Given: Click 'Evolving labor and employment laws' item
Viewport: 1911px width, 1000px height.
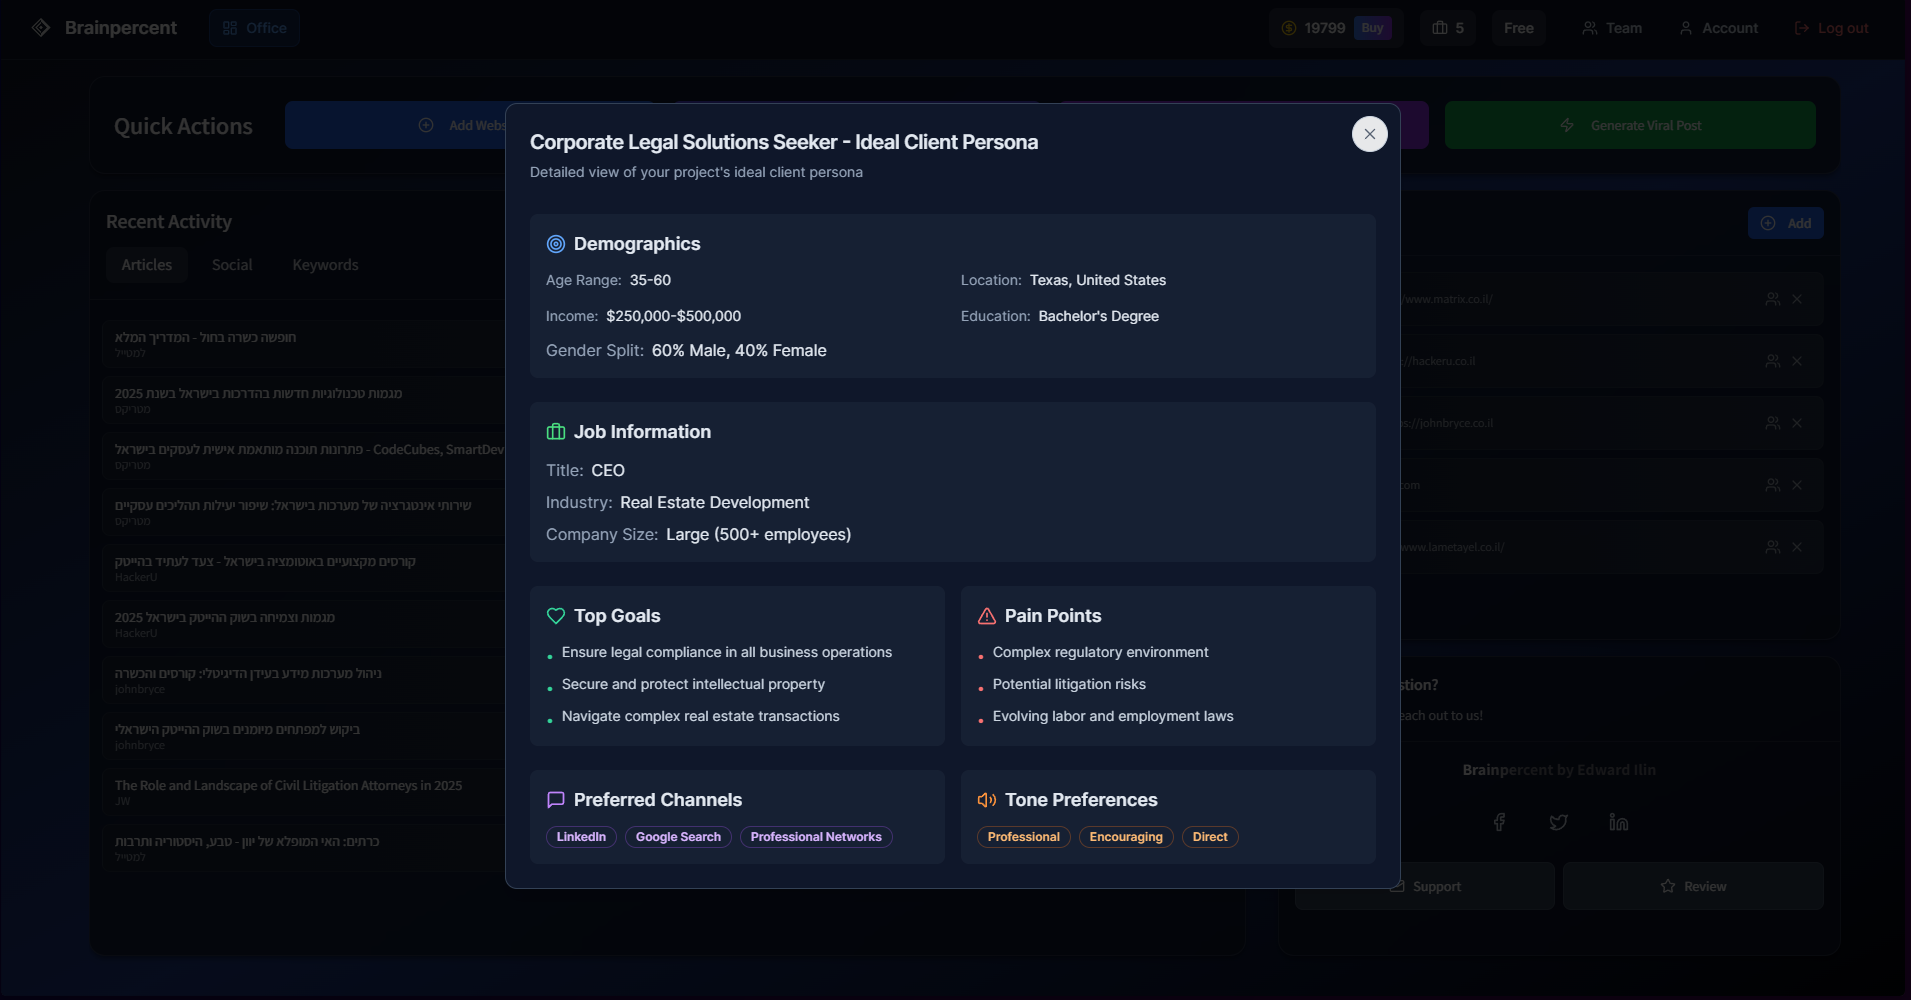Looking at the screenshot, I should click(1113, 716).
